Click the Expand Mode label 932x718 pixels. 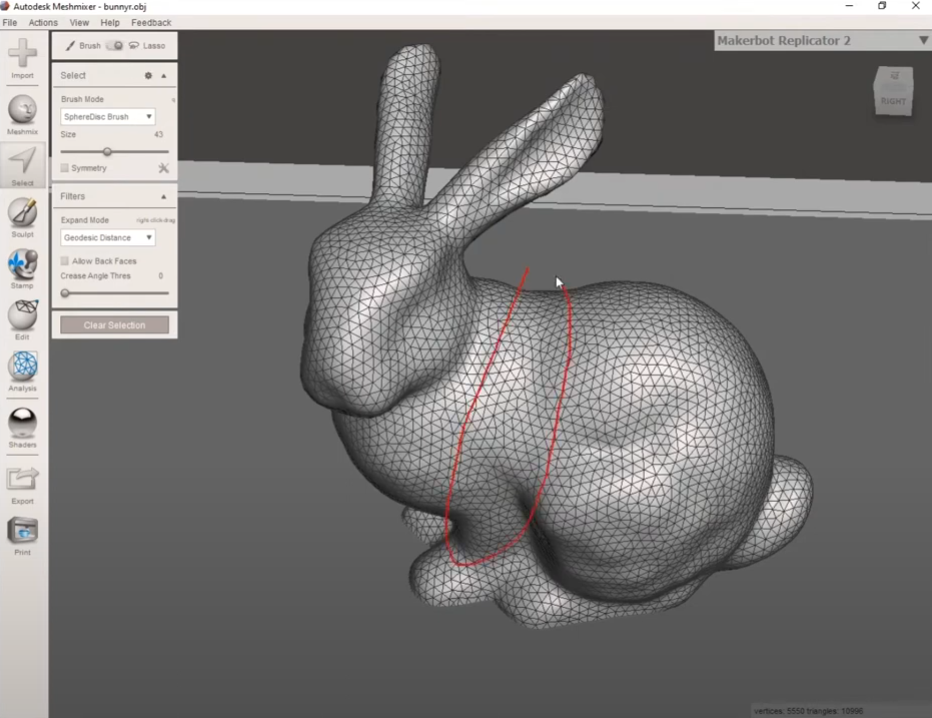tap(84, 220)
